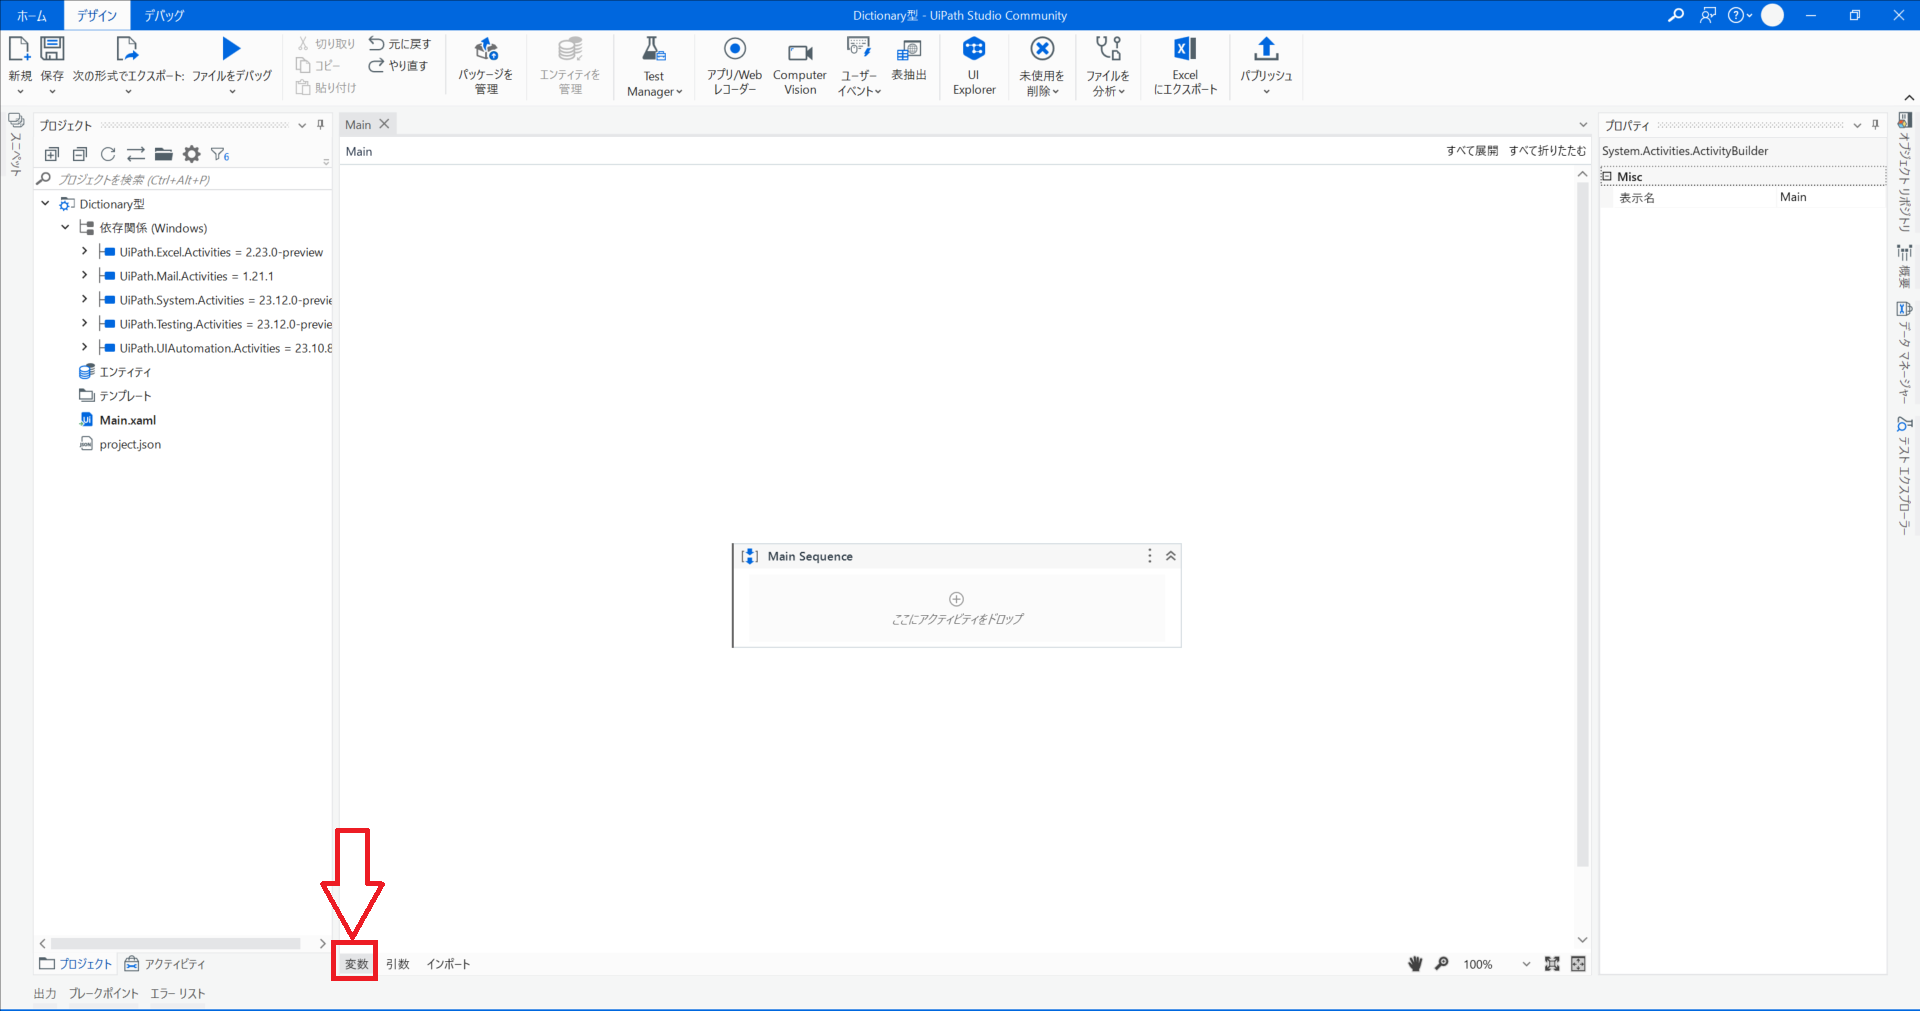
Task: Expand UiPath.System.Activities dependency
Action: pyautogui.click(x=85, y=299)
